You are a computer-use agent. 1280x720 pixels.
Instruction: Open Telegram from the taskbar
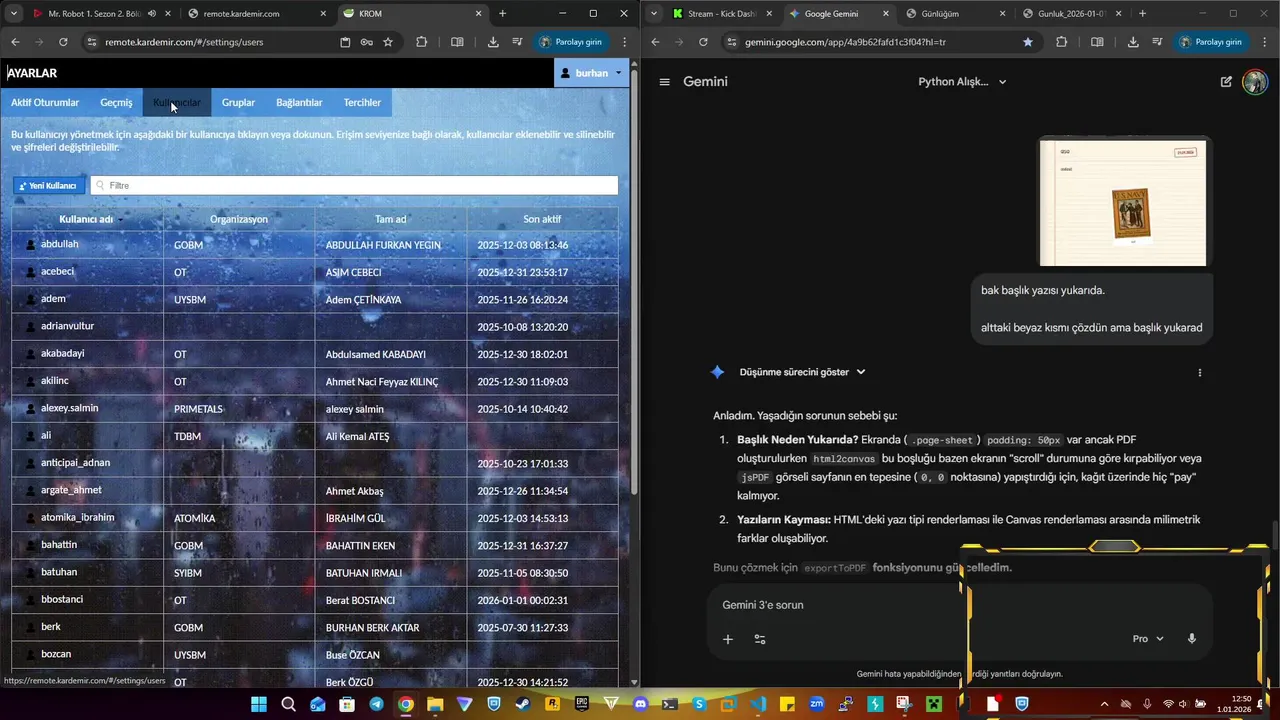click(376, 704)
